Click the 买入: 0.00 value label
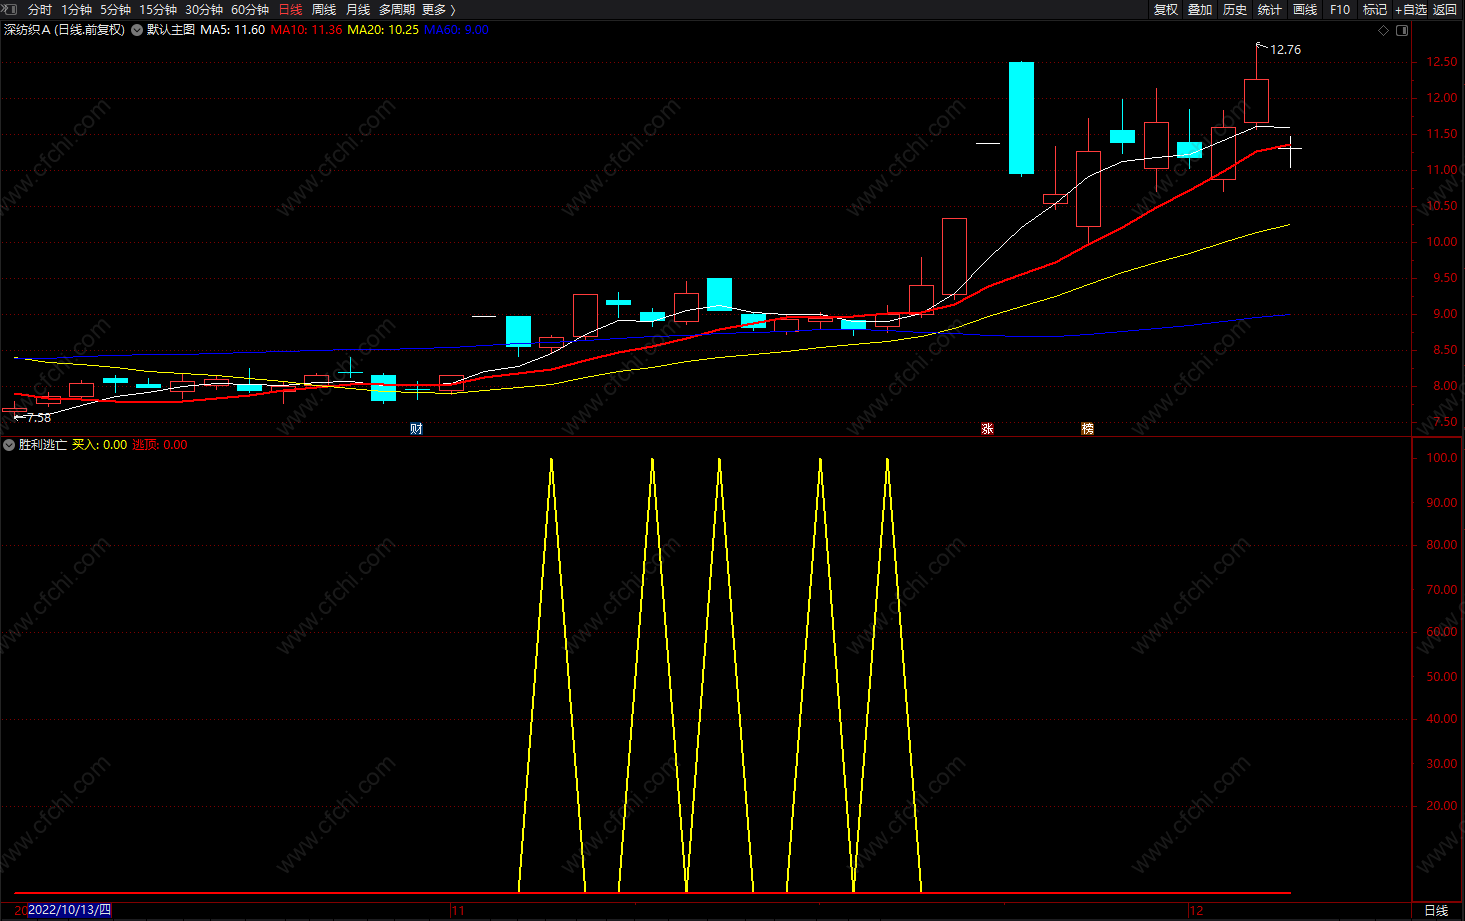 point(99,445)
